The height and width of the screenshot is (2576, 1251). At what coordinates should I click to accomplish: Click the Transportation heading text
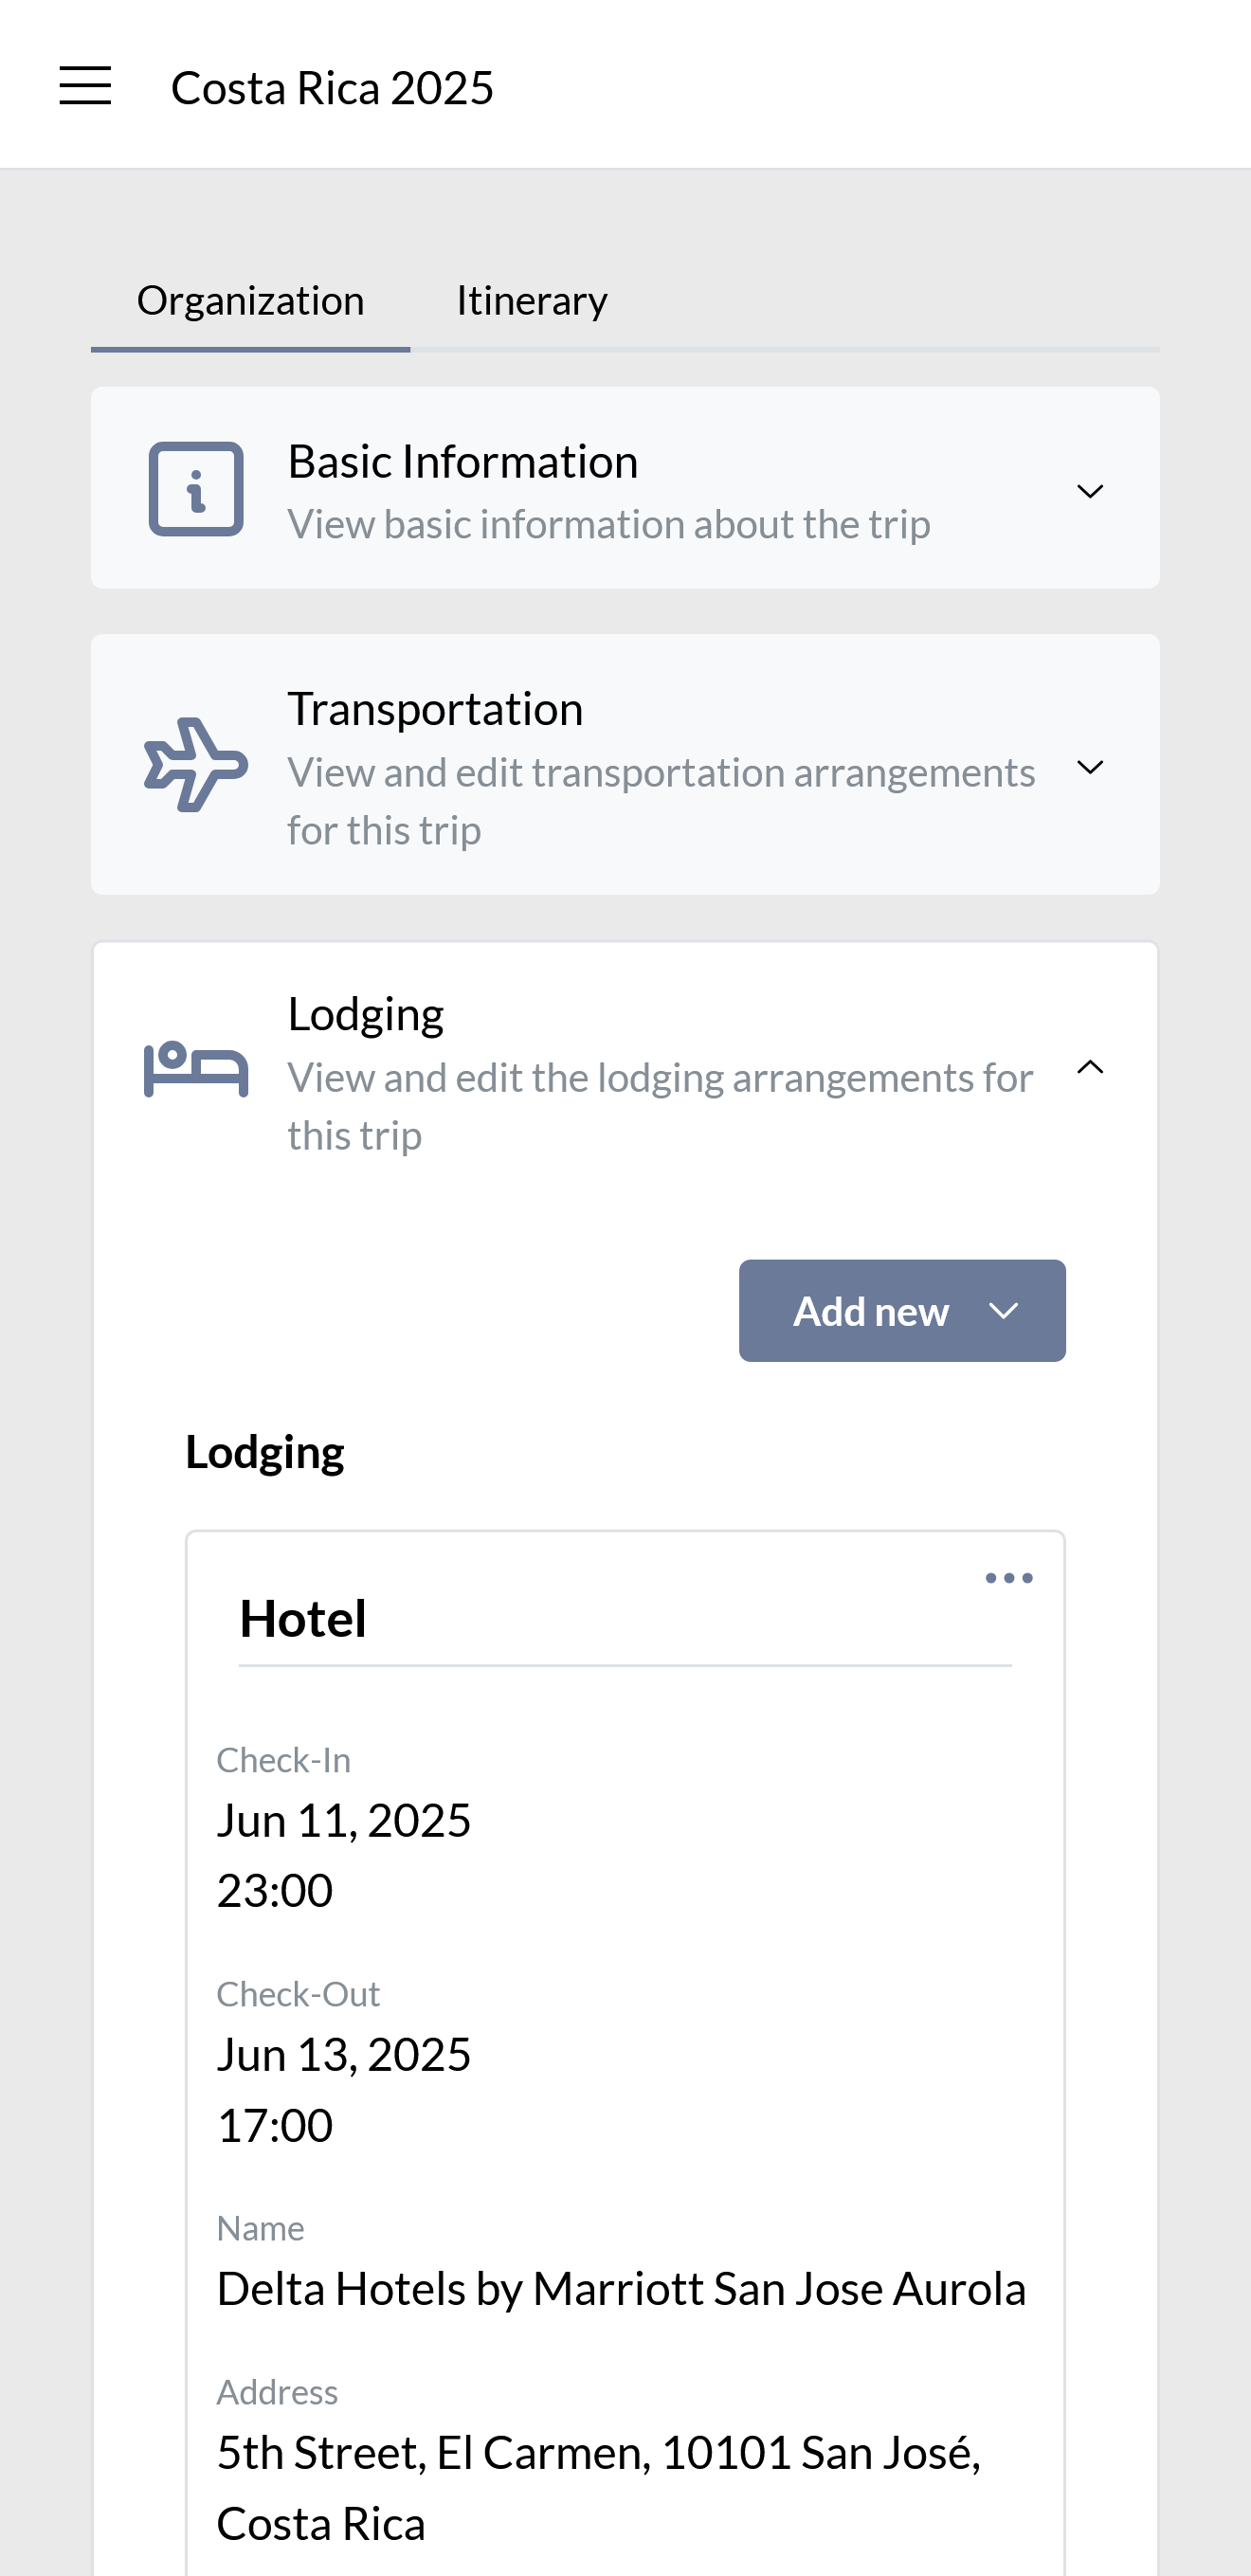tap(435, 709)
